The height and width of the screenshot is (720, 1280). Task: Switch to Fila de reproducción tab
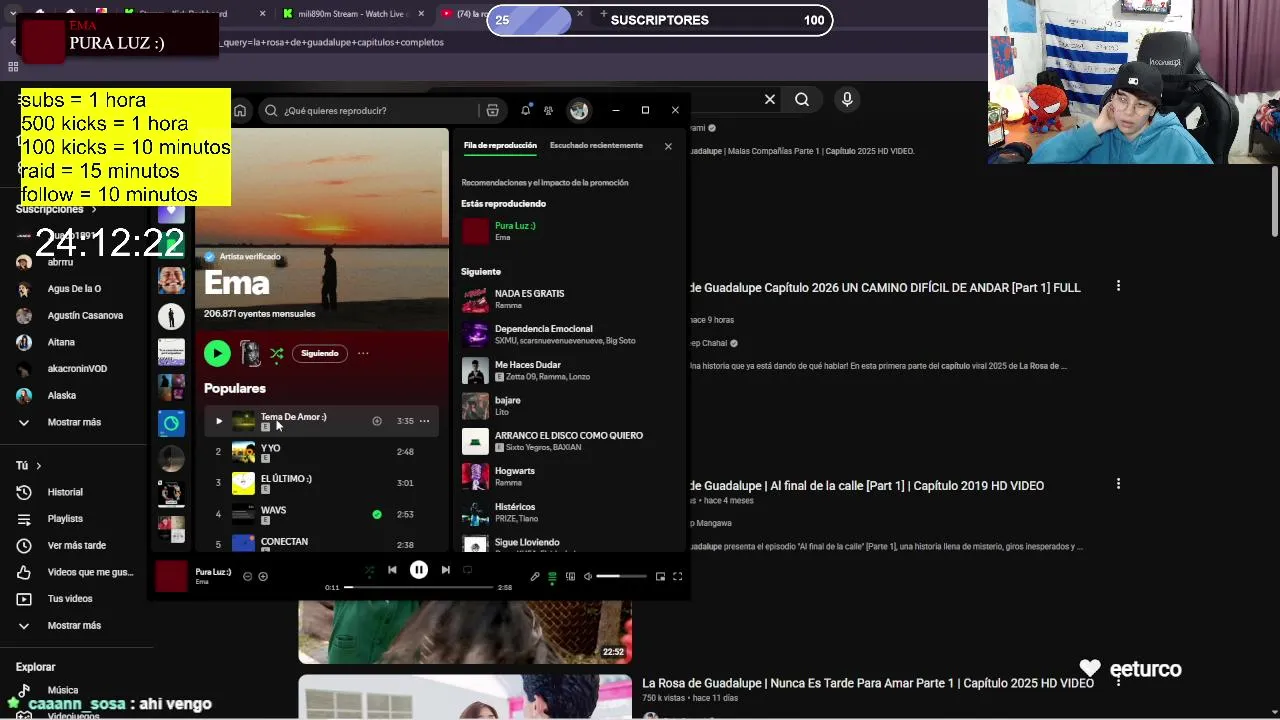click(500, 146)
